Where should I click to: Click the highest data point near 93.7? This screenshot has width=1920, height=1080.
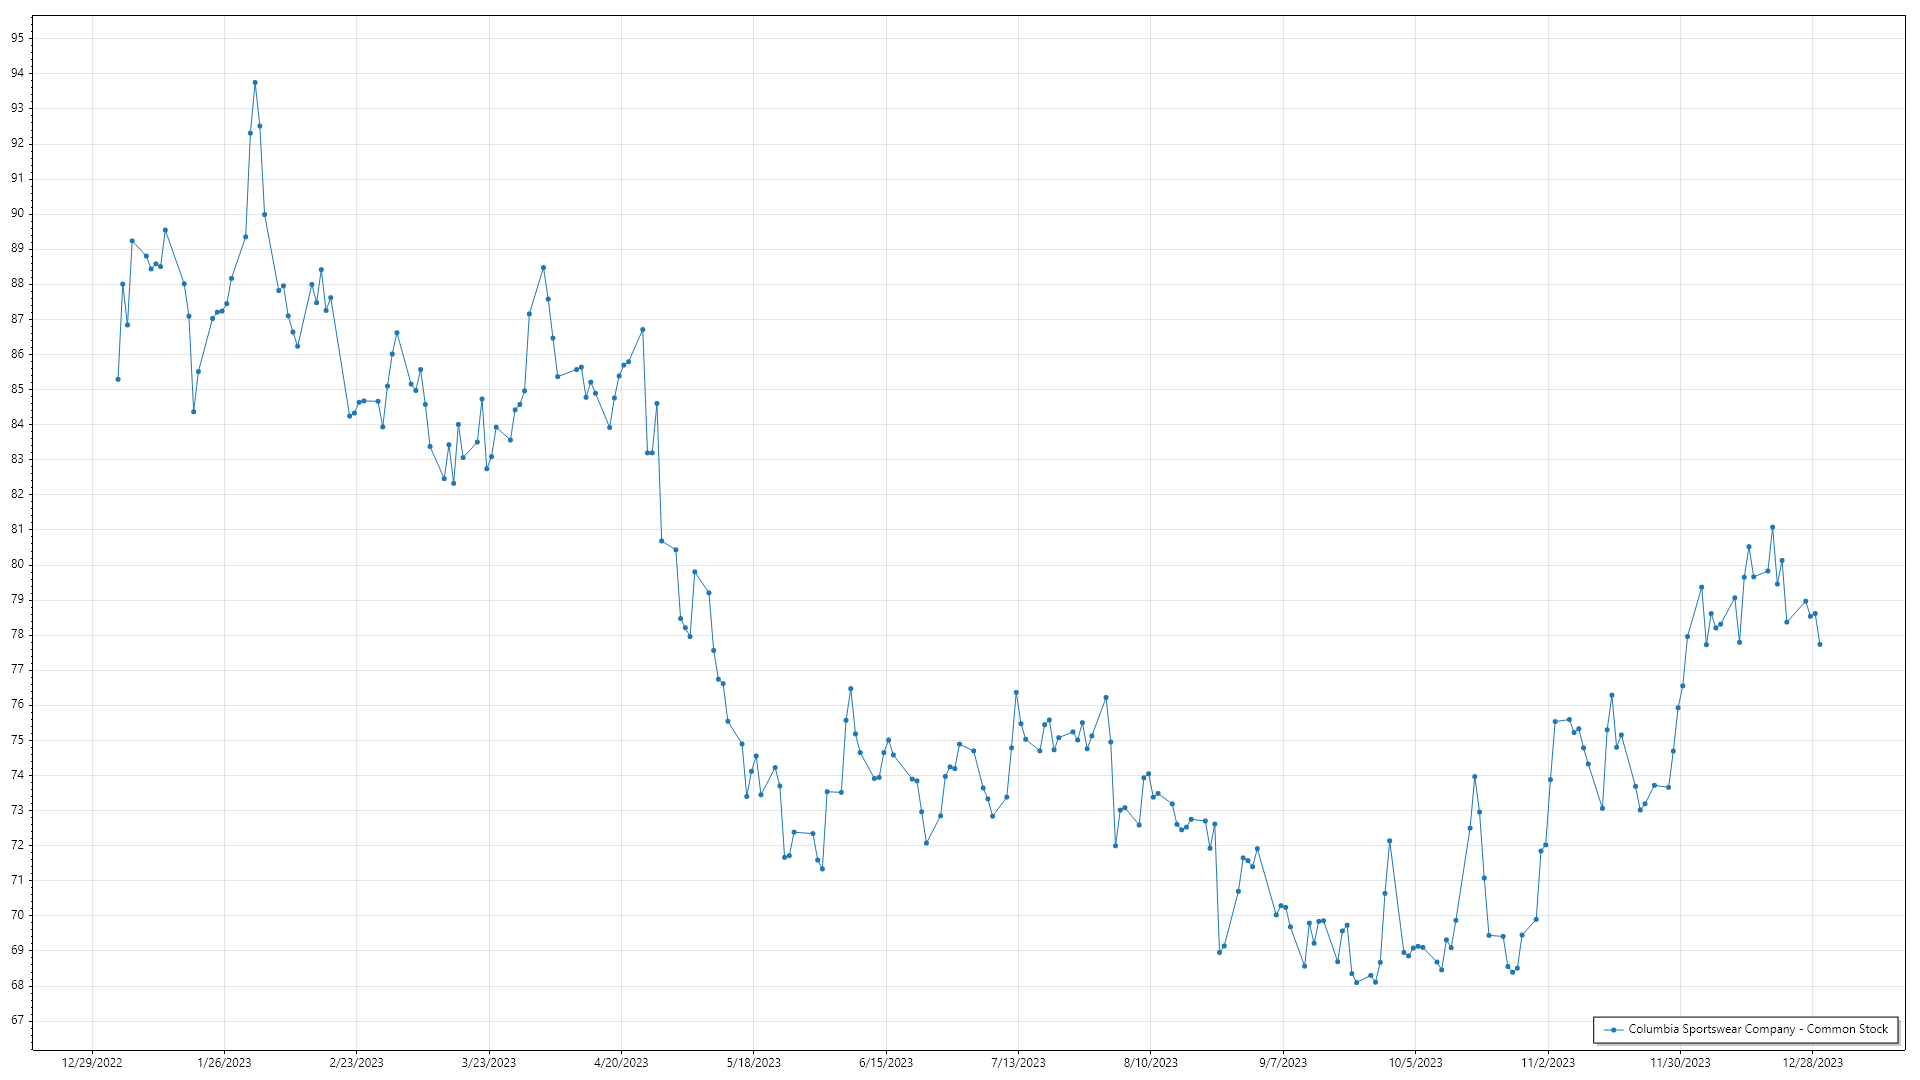[255, 83]
